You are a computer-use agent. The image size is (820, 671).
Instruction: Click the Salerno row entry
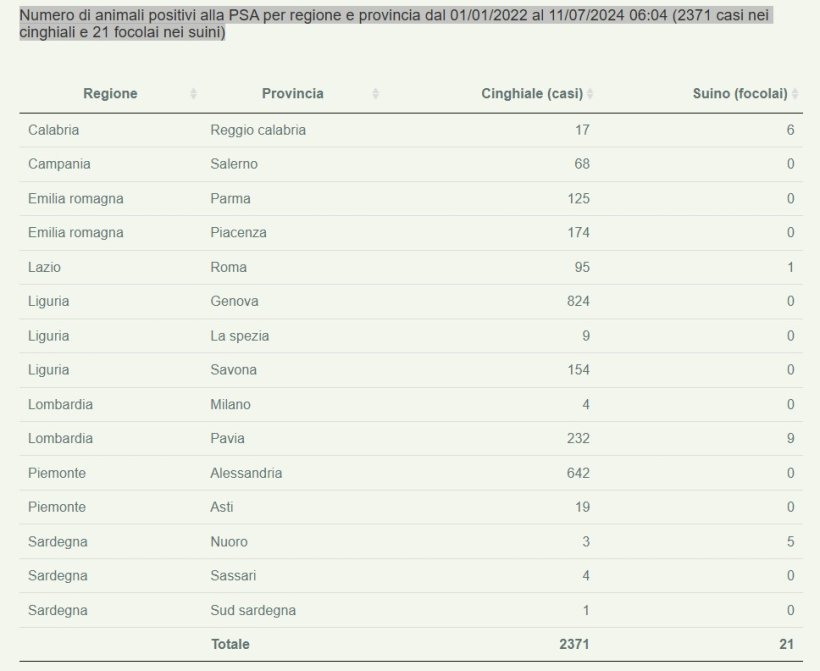pyautogui.click(x=234, y=164)
